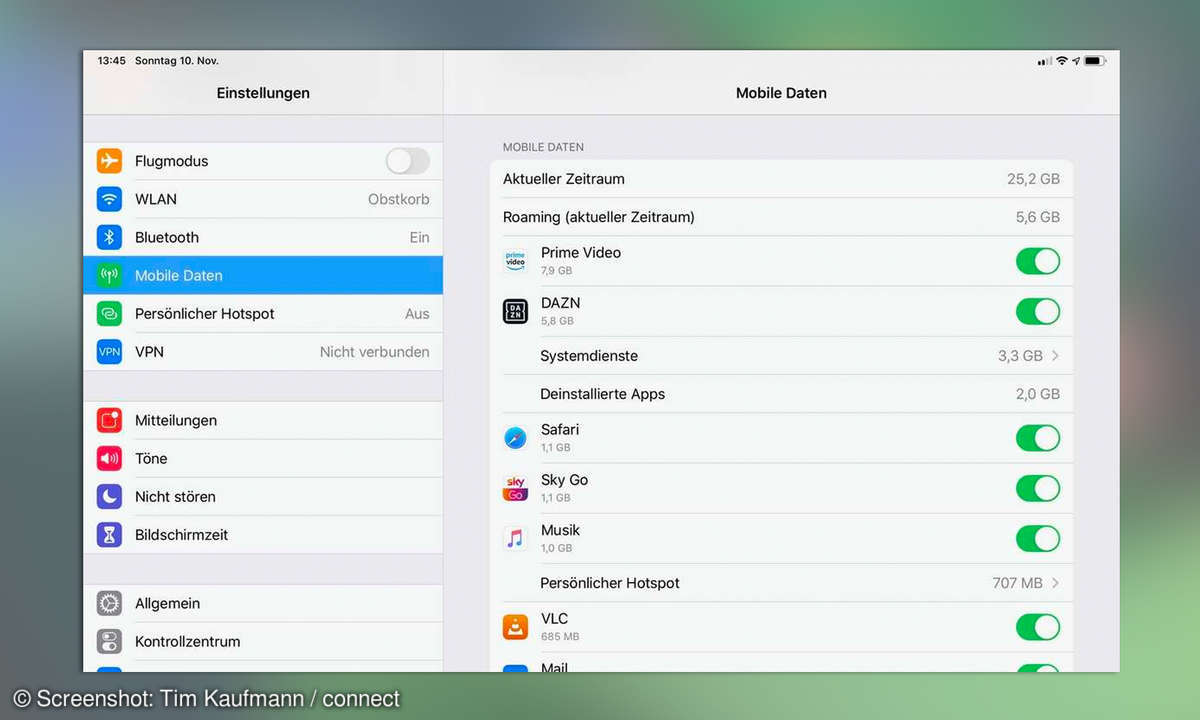The width and height of the screenshot is (1200, 720).
Task: Tap the DAZN app icon
Action: 515,311
